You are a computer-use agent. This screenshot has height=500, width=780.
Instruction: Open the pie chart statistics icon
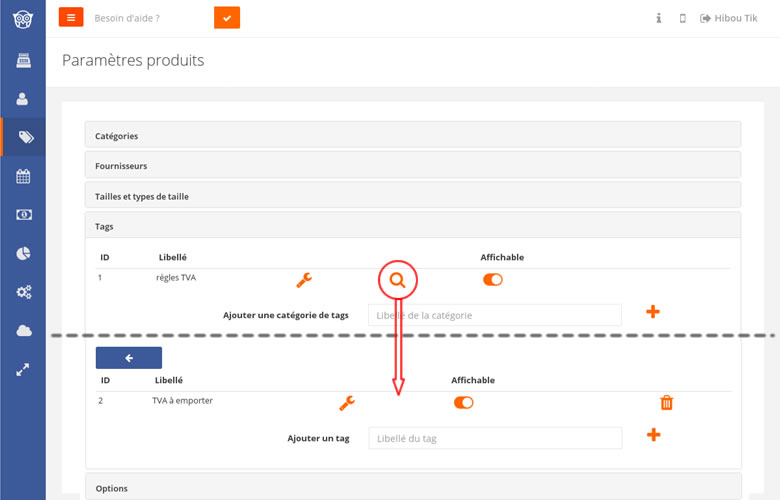point(23,253)
